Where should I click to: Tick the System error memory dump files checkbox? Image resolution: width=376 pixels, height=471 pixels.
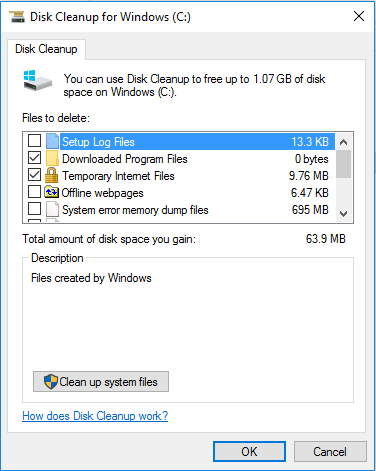35,209
